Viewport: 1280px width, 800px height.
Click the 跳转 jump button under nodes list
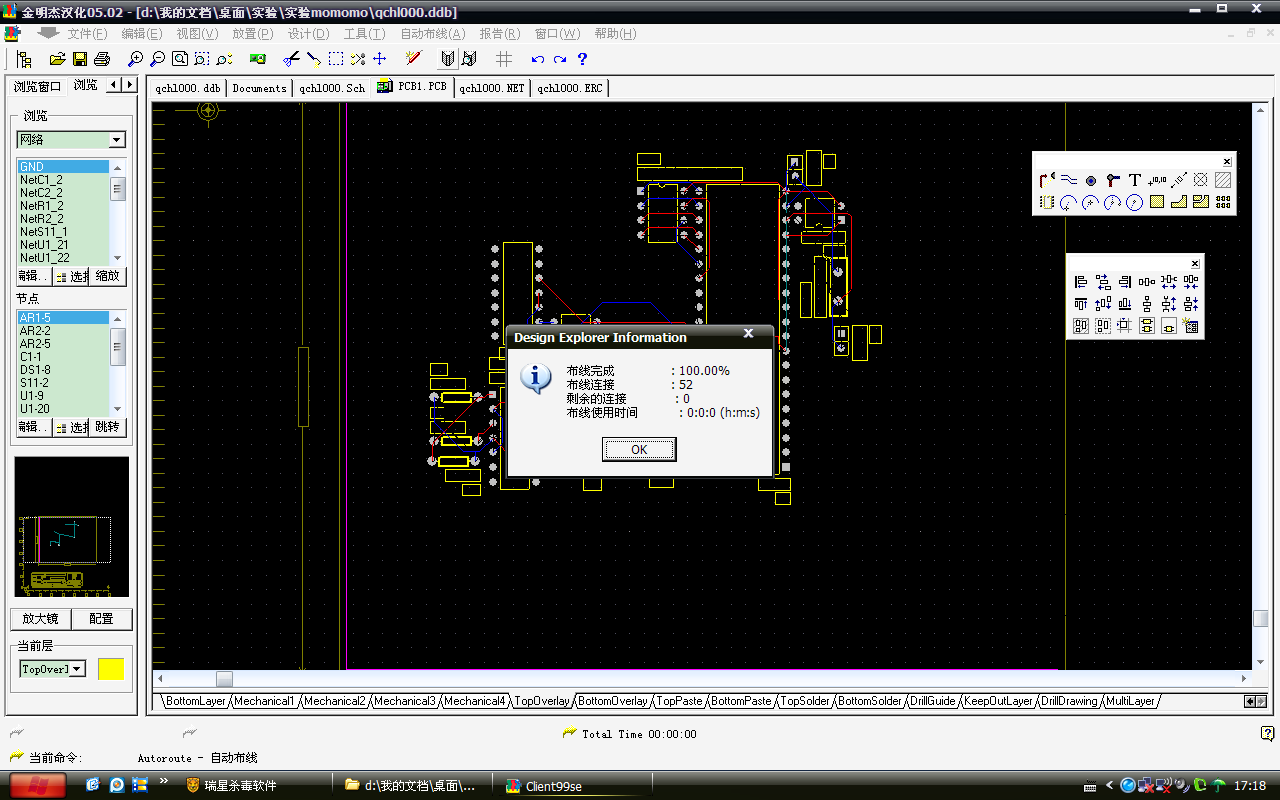107,427
